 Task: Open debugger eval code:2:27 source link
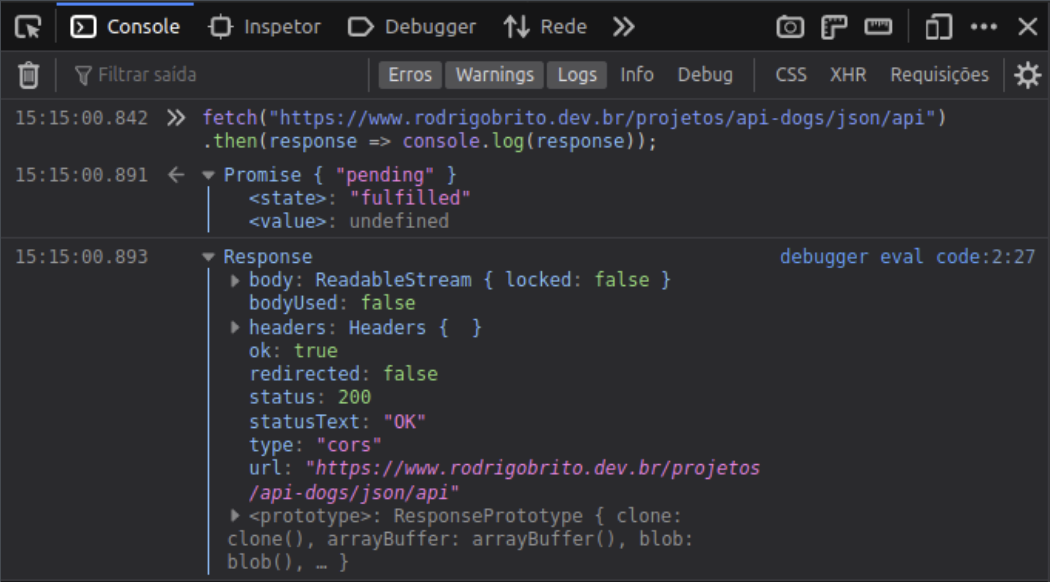click(x=907, y=257)
